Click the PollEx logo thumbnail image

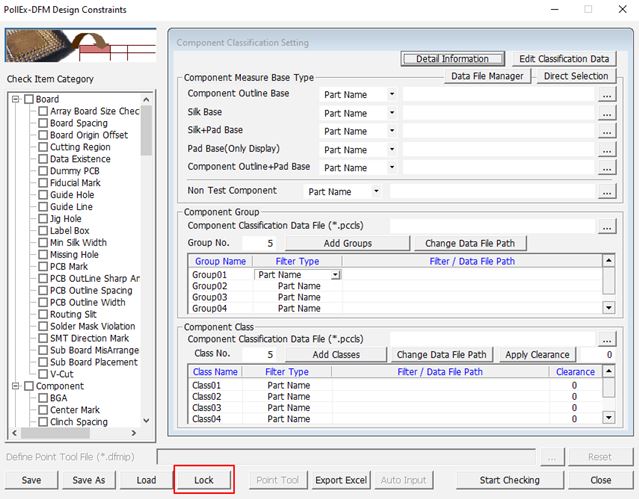click(x=81, y=46)
